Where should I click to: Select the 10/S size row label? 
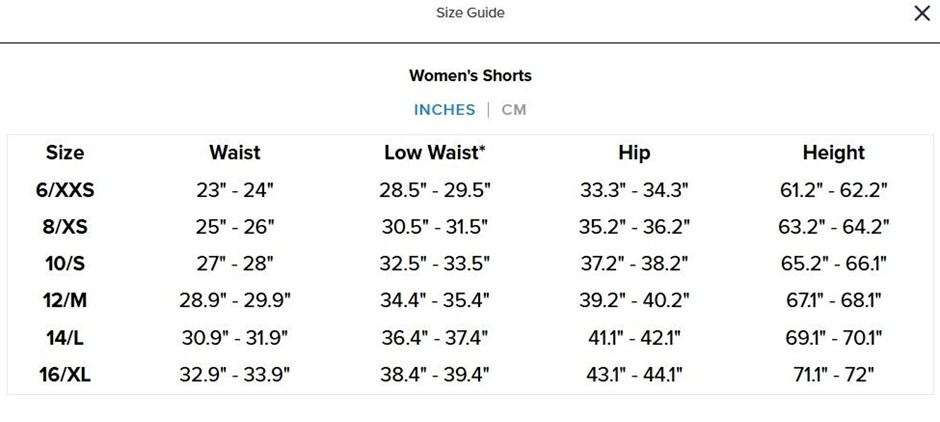(x=65, y=264)
